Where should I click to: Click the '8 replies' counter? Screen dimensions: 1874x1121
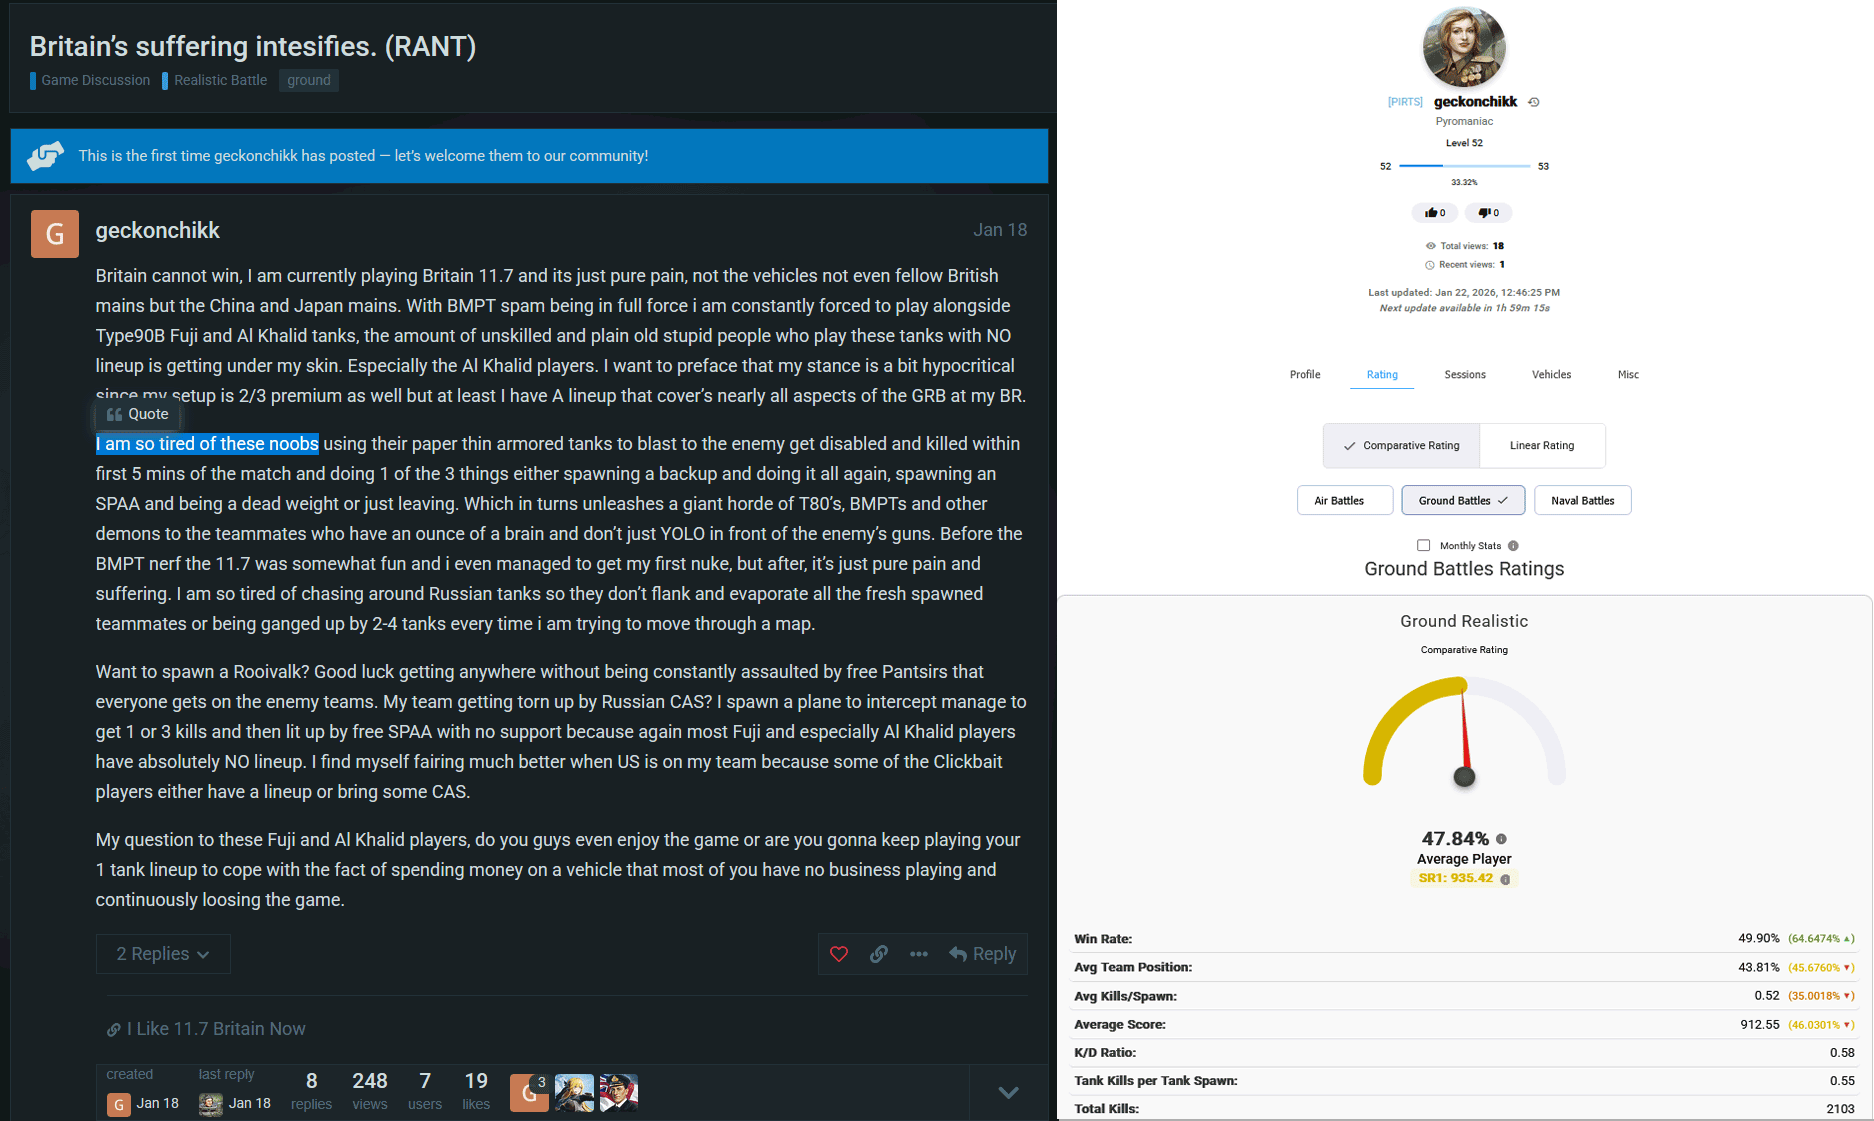pyautogui.click(x=311, y=1091)
